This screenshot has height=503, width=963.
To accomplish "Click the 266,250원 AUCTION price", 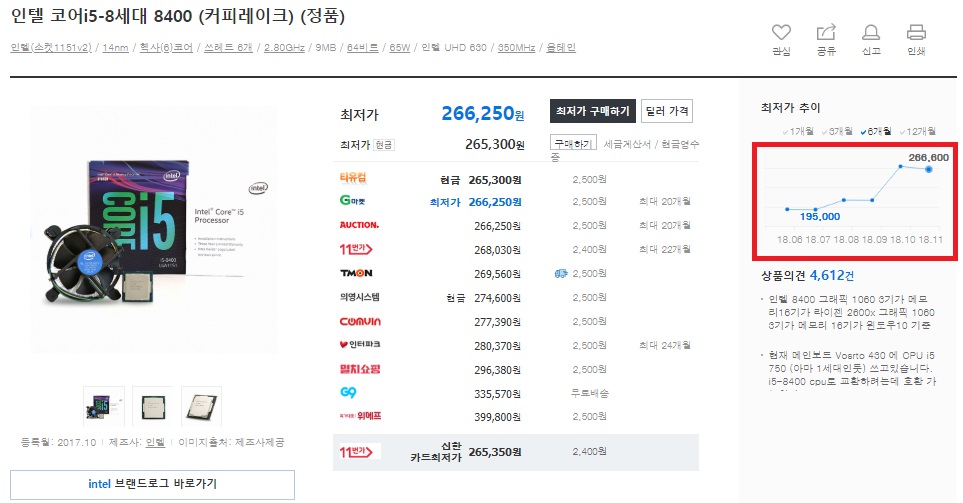I will [497, 226].
